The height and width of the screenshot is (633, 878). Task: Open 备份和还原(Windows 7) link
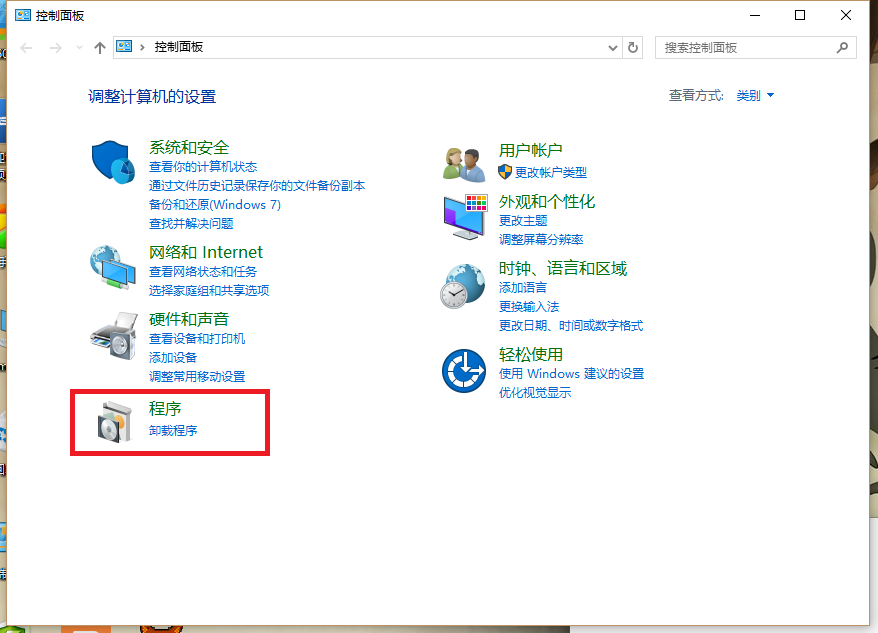[215, 205]
